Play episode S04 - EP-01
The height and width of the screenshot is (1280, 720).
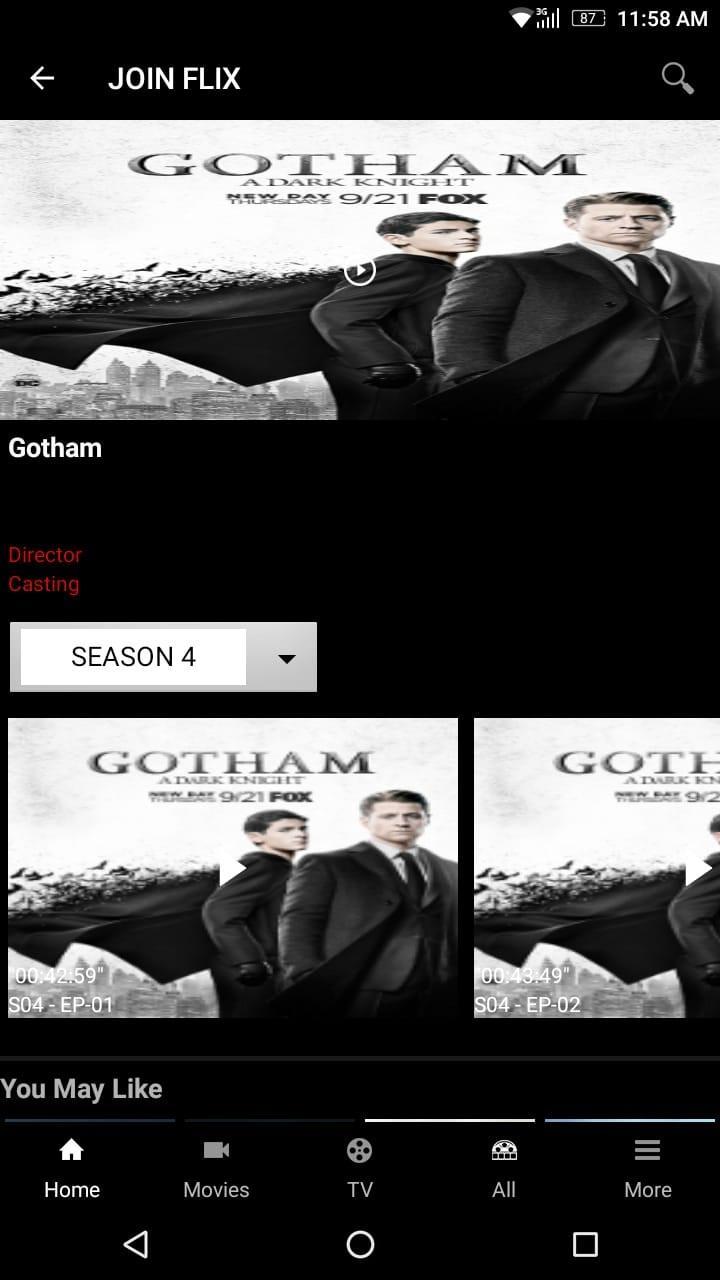click(232, 870)
